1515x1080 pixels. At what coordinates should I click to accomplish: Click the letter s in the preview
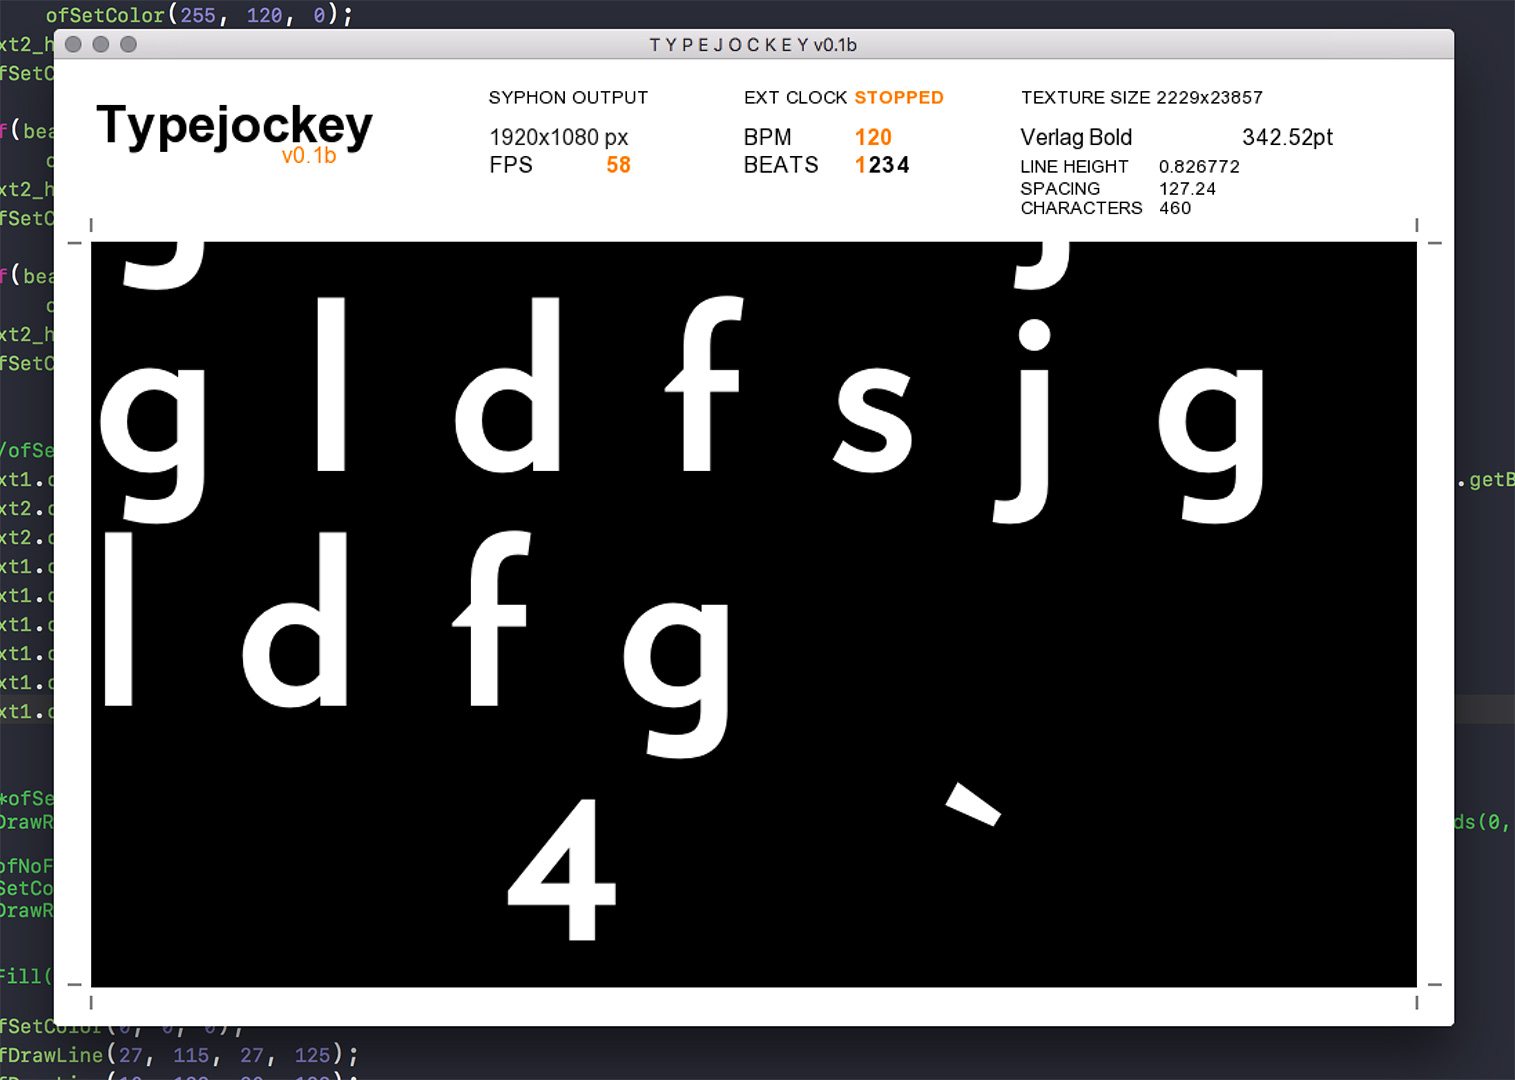point(873,420)
